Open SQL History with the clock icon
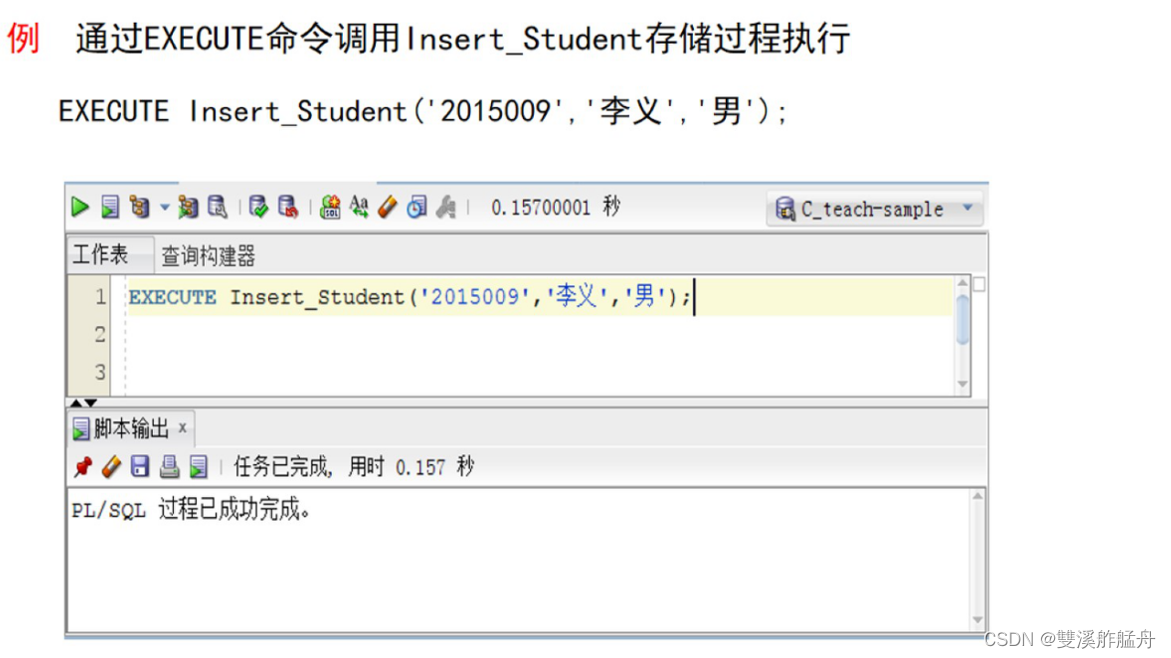This screenshot has height=658, width=1171. click(417, 207)
